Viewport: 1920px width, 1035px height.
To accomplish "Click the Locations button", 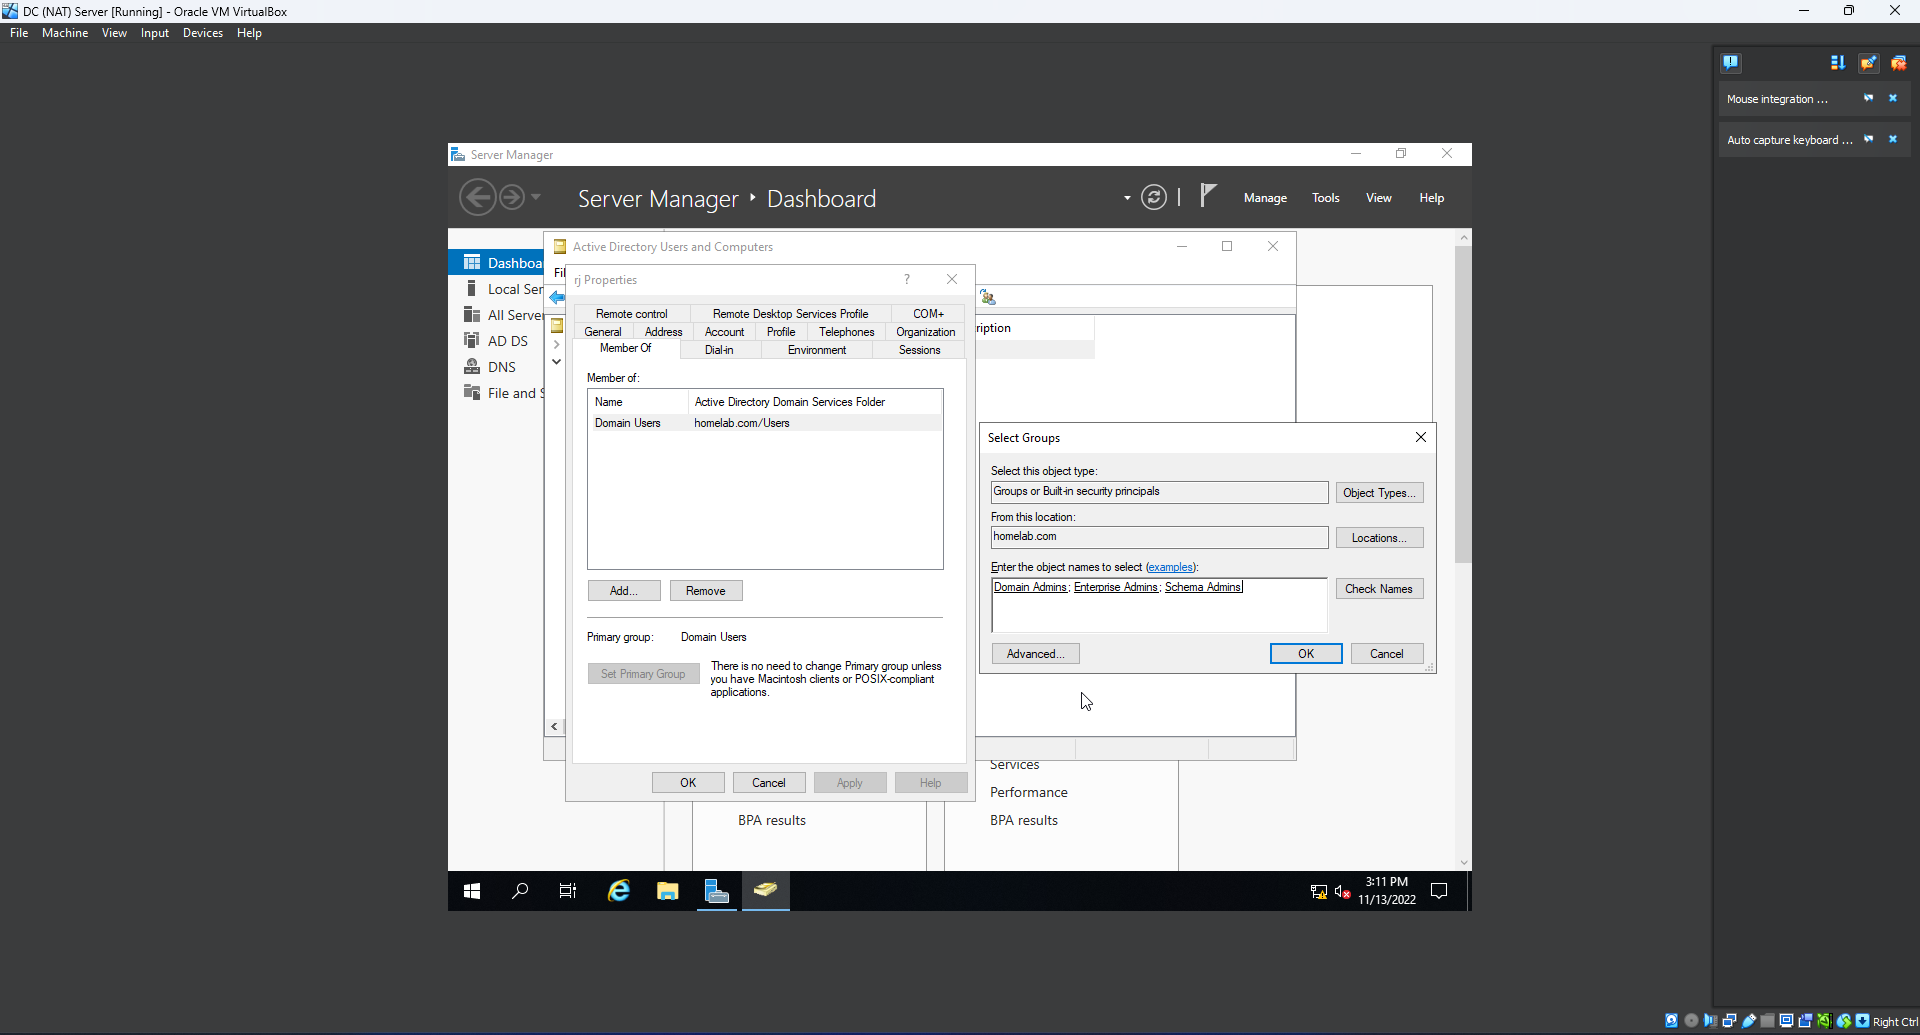I will [1379, 538].
